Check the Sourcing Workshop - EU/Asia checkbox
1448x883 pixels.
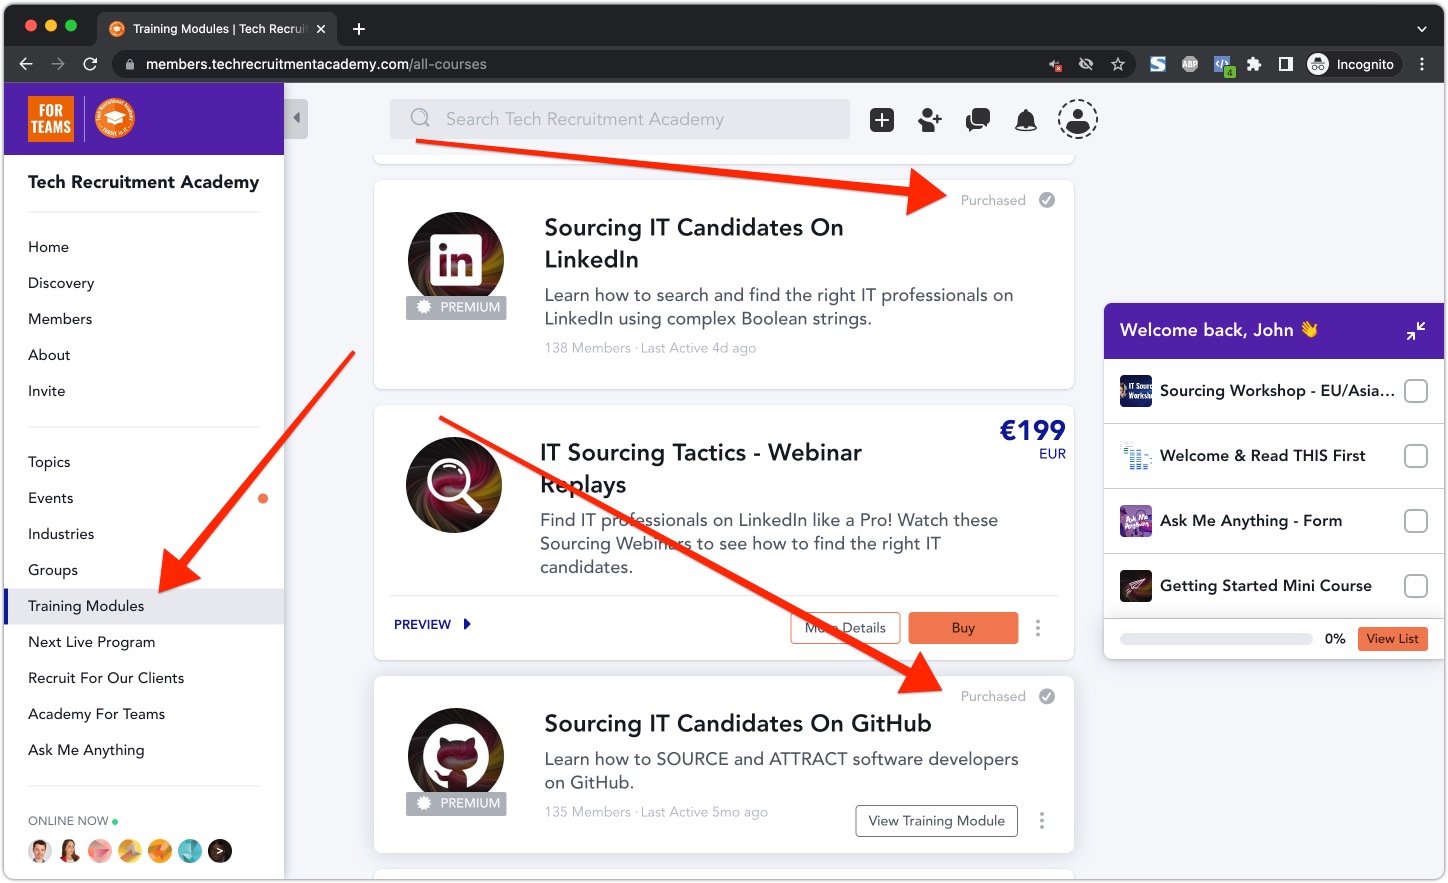(x=1416, y=391)
